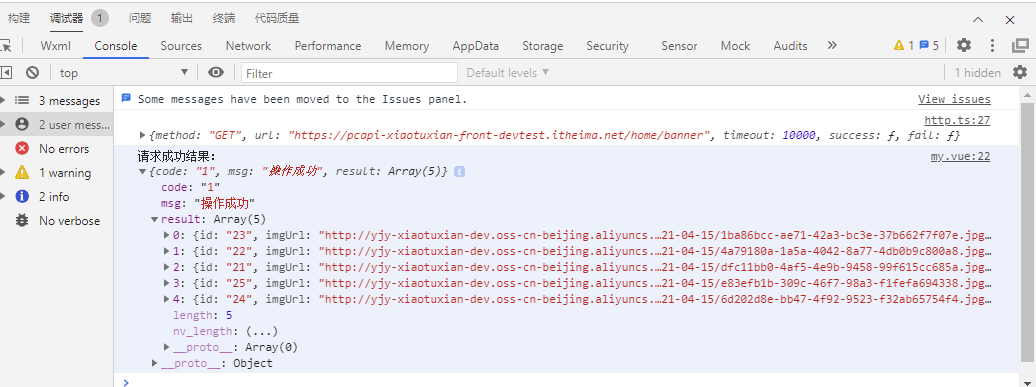Open the Performance tab

[328, 46]
